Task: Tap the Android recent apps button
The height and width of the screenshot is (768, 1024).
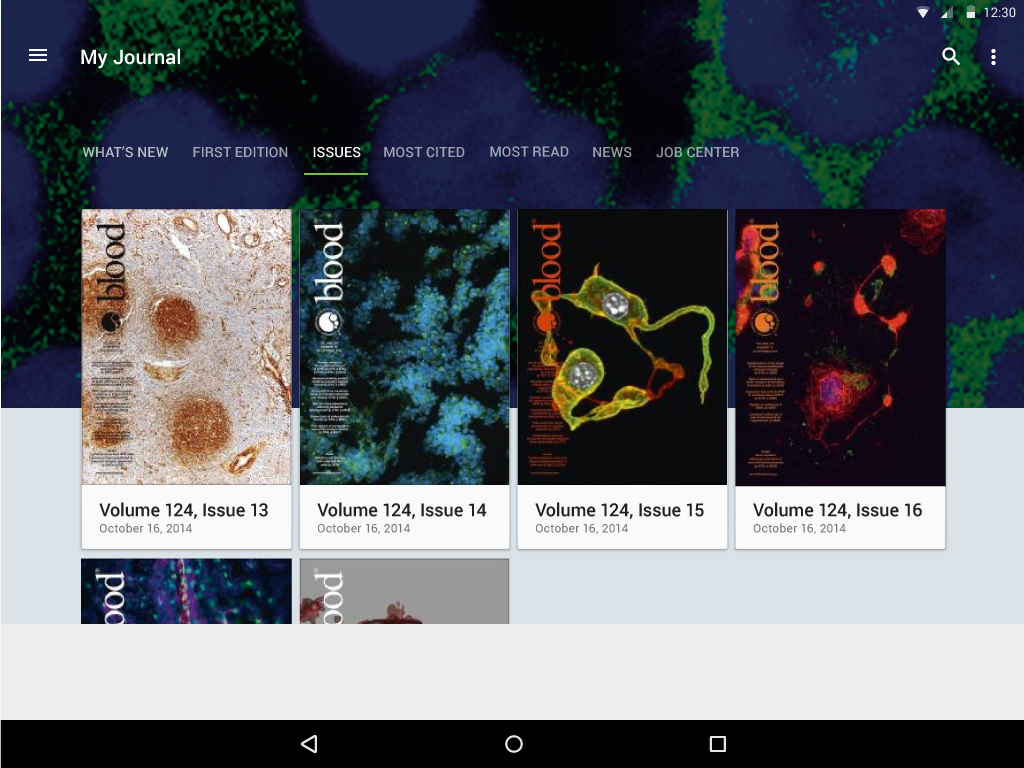Action: point(718,744)
